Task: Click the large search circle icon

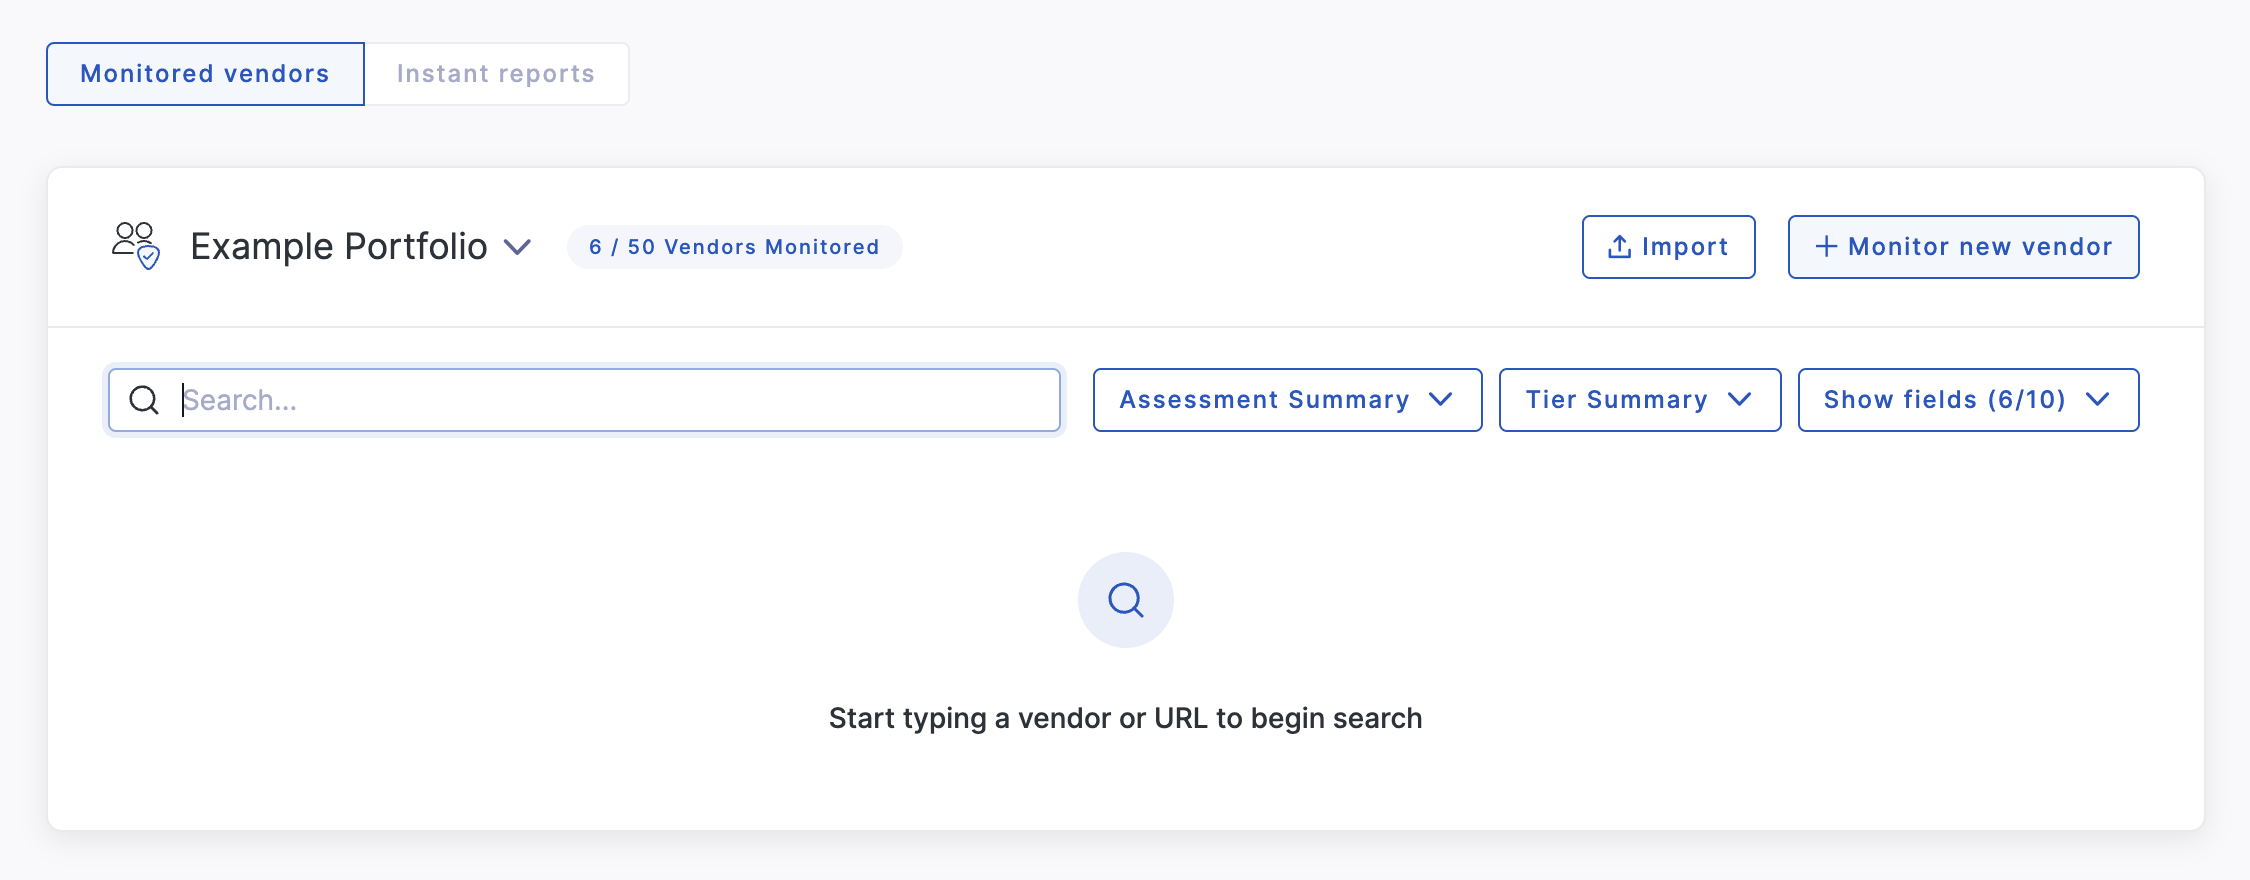Action: 1125,600
